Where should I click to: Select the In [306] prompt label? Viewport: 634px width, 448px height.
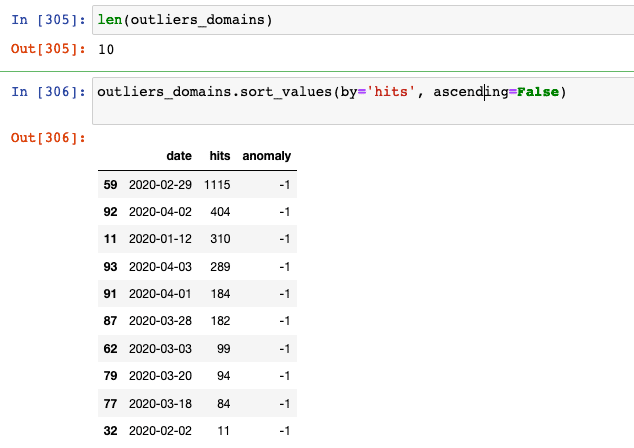click(48, 92)
